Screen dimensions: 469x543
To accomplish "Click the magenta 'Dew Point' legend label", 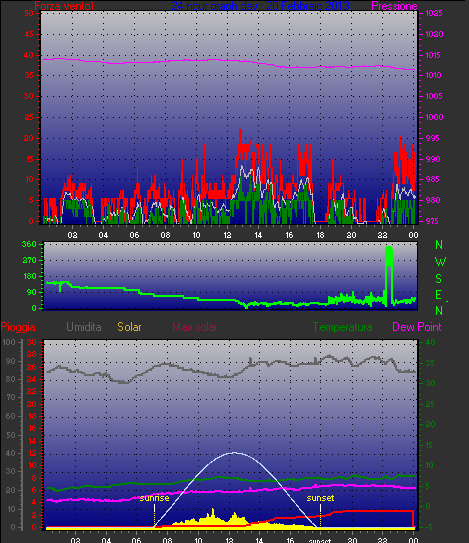I will point(417,327).
